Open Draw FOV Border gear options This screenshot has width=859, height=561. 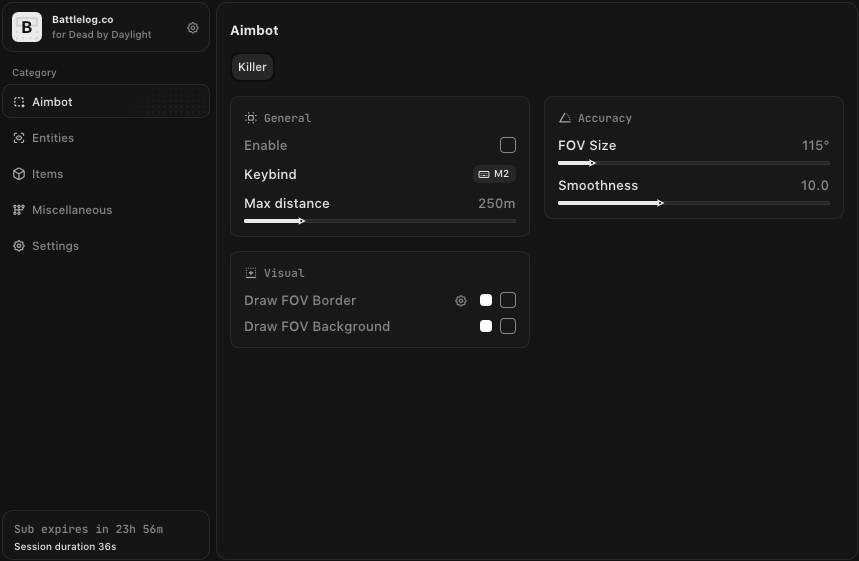click(x=461, y=301)
